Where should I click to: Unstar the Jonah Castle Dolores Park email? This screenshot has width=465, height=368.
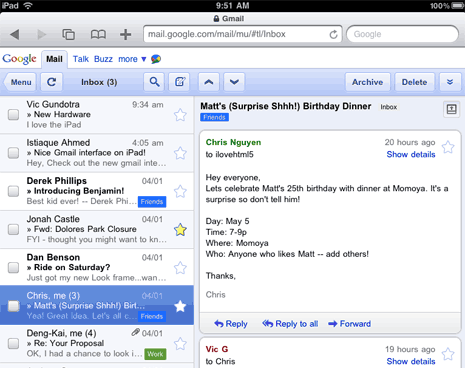[180, 230]
